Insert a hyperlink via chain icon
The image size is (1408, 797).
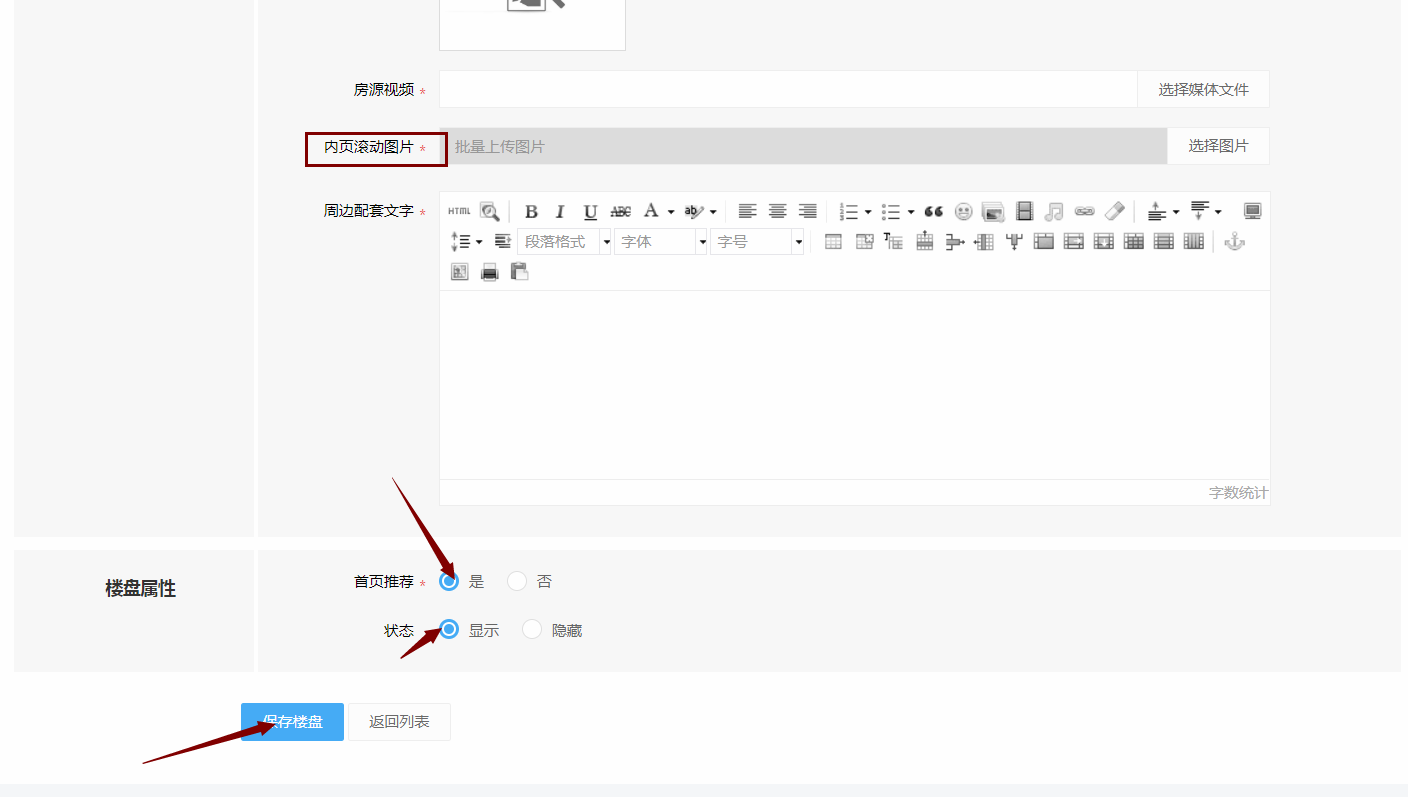pos(1084,211)
